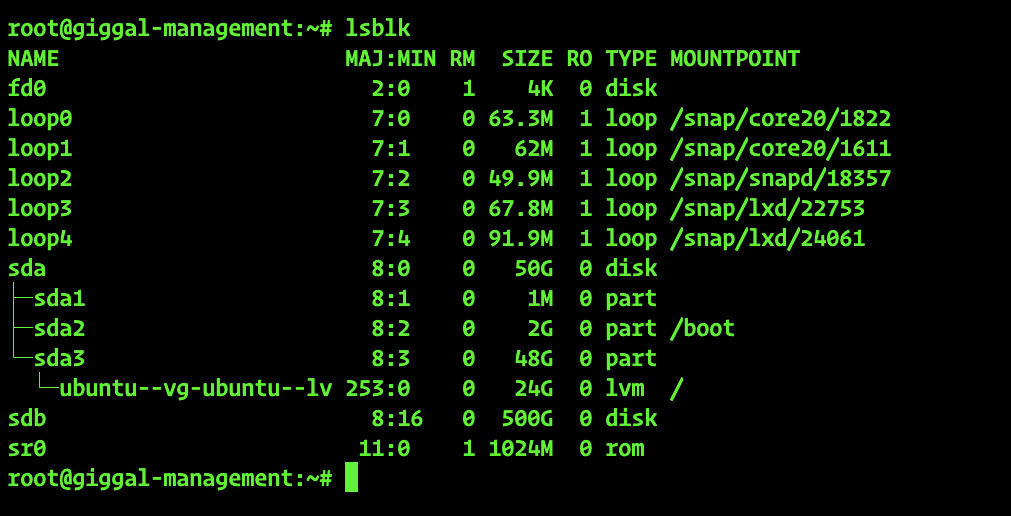Click the 63.3M size value

pos(520,119)
